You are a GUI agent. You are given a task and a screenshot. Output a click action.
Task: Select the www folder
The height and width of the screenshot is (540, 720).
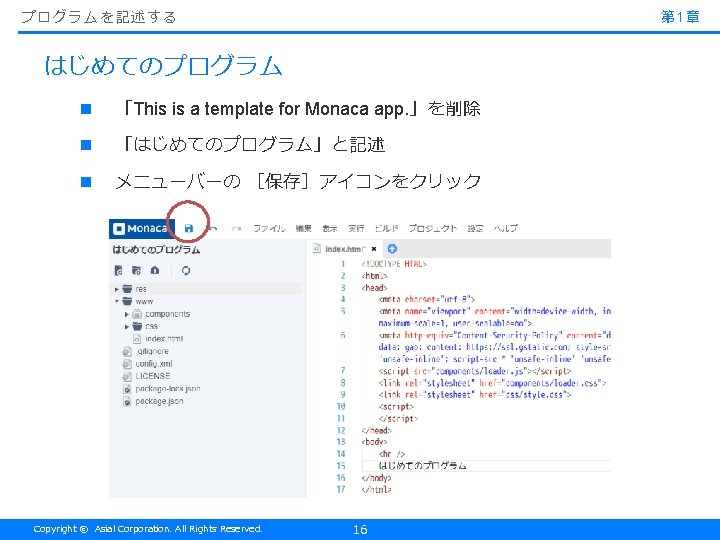pyautogui.click(x=144, y=302)
